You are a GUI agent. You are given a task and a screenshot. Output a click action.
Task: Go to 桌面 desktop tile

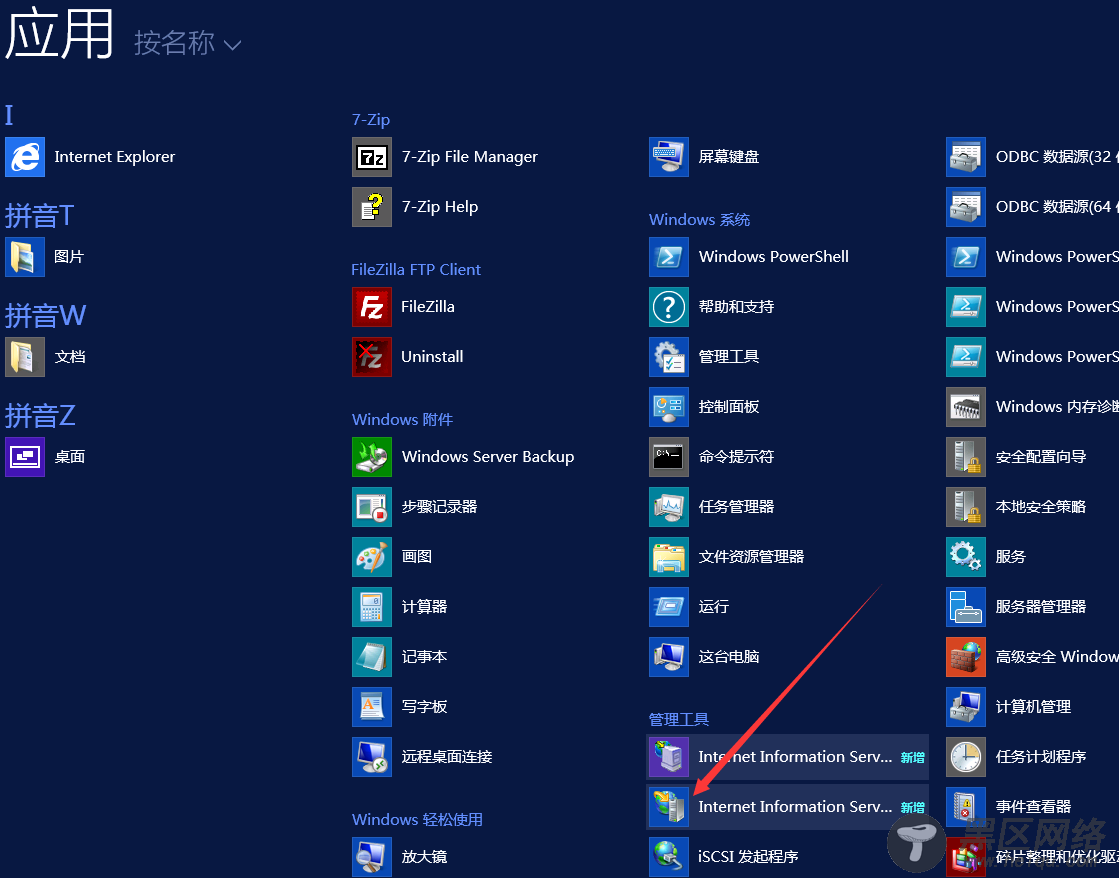[x=46, y=457]
